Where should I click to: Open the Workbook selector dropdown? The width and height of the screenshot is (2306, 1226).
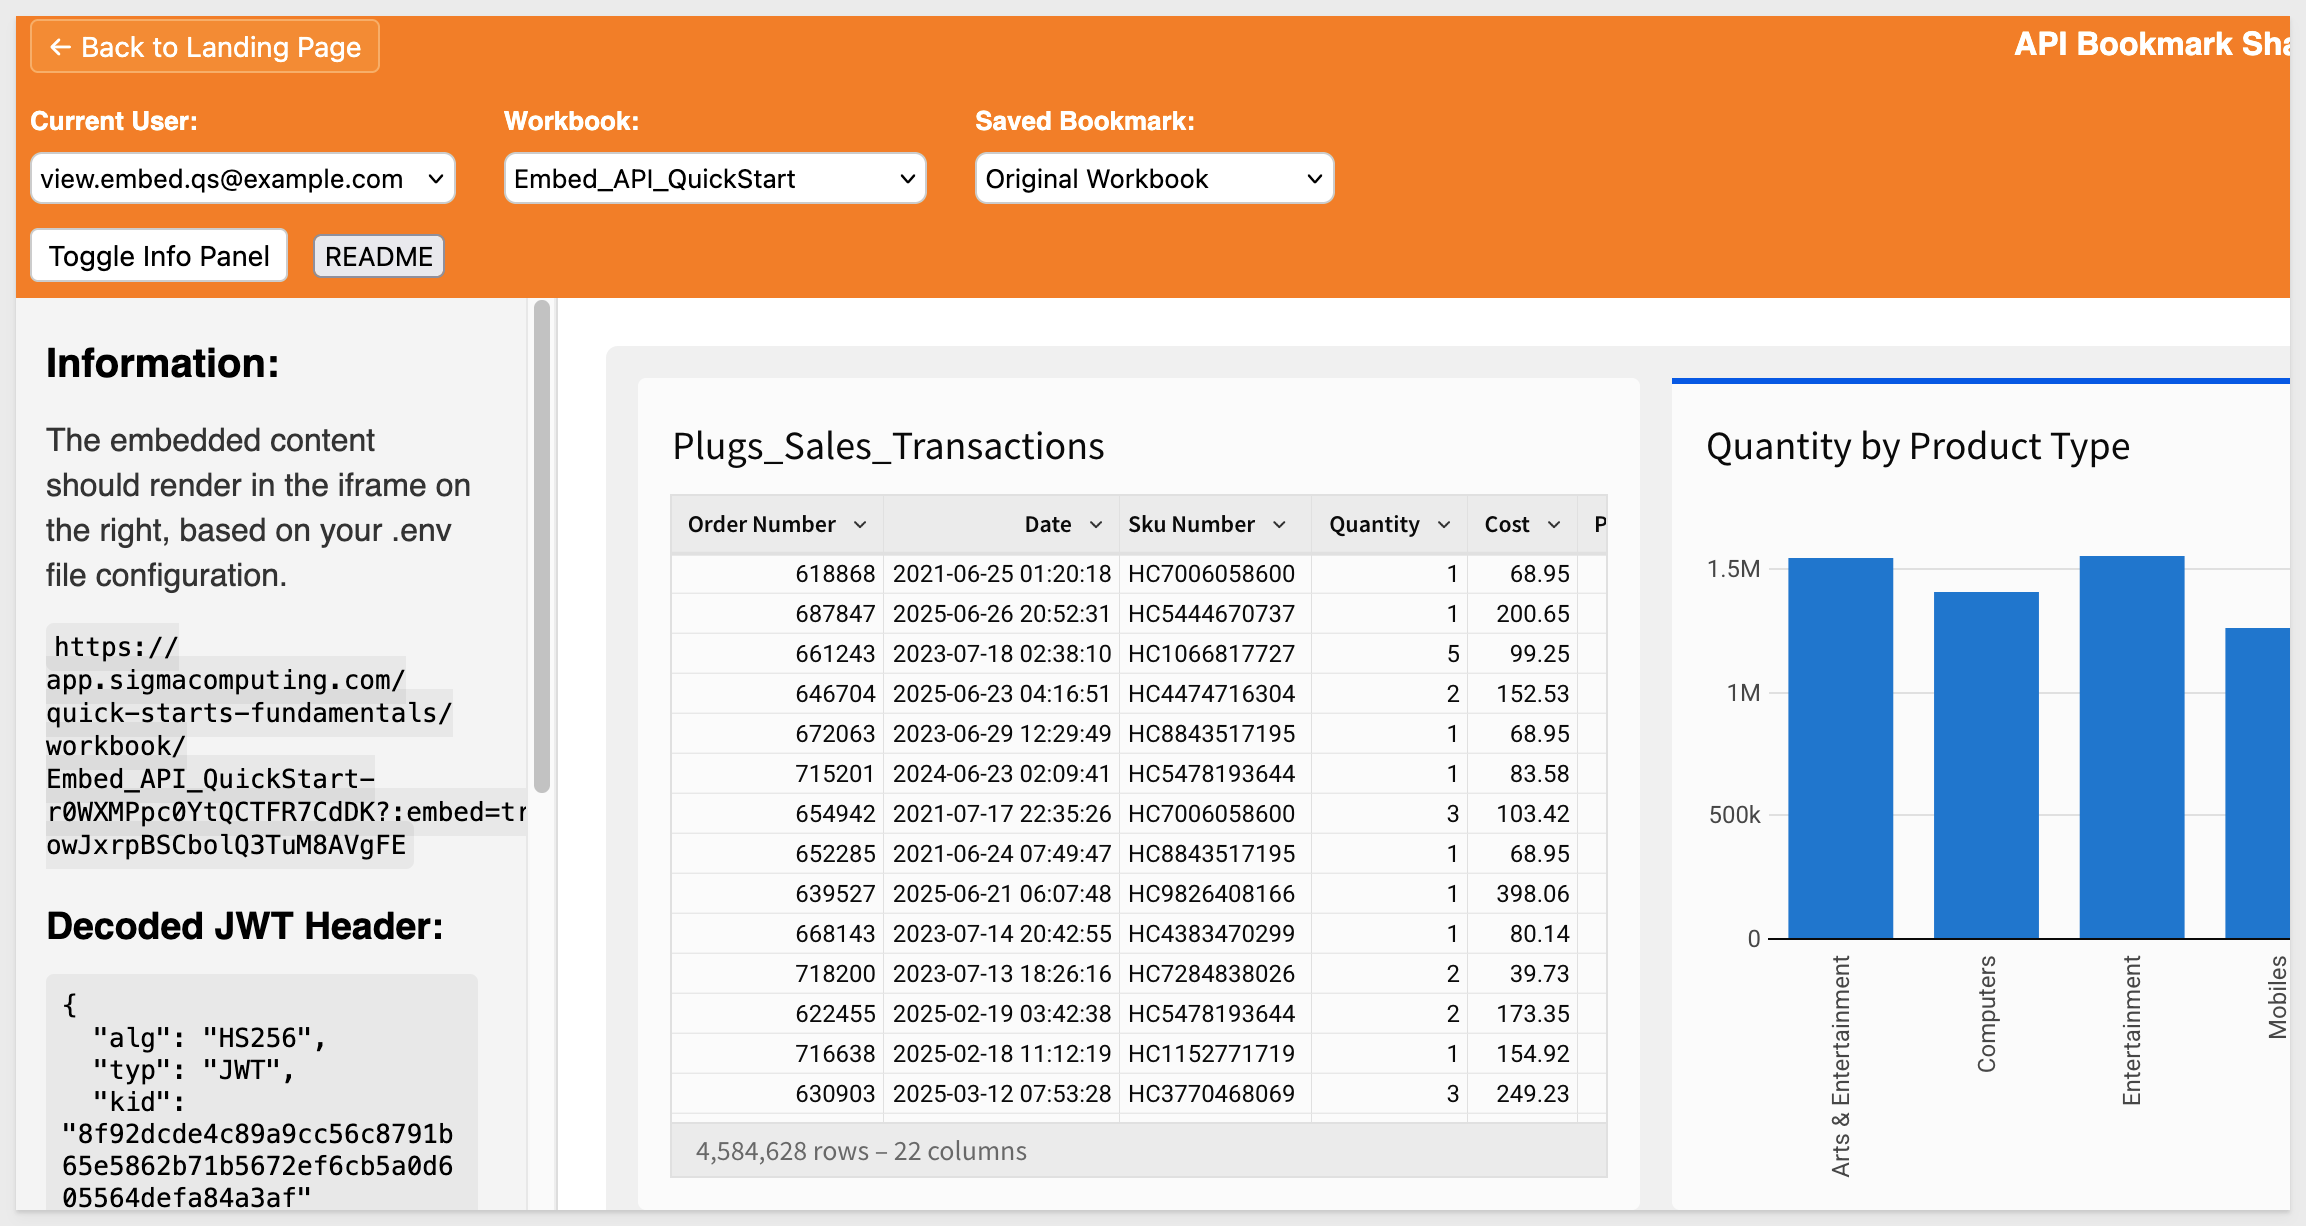coord(715,179)
